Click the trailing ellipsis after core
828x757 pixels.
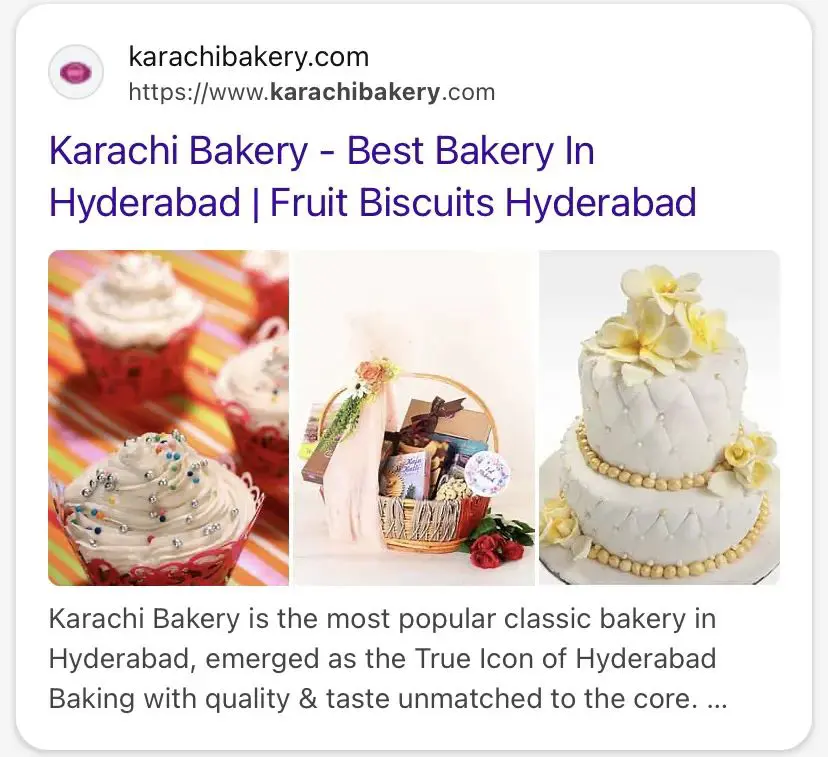[x=717, y=700]
